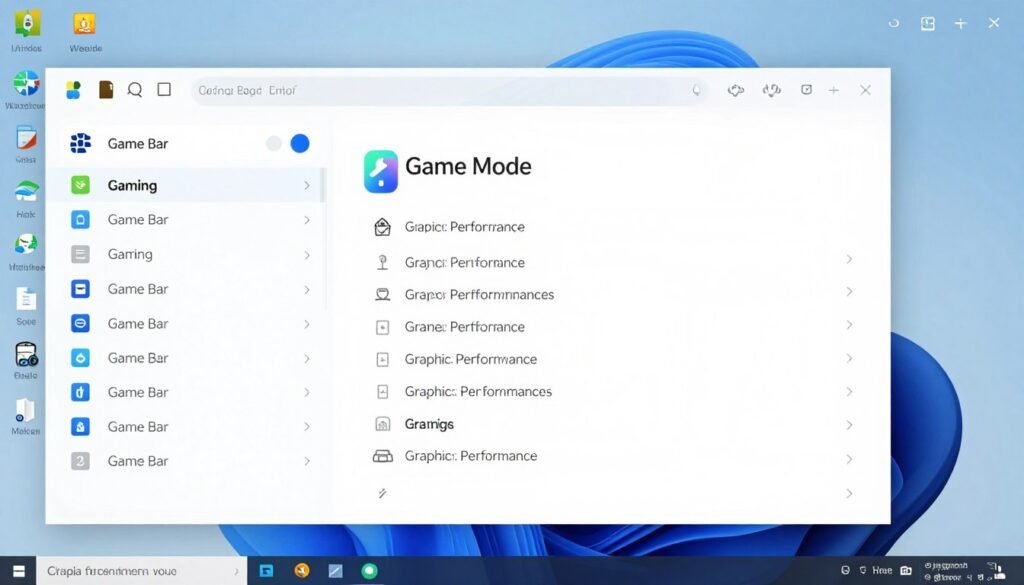
Task: Click the microphone icon inside the search field
Action: pos(697,91)
